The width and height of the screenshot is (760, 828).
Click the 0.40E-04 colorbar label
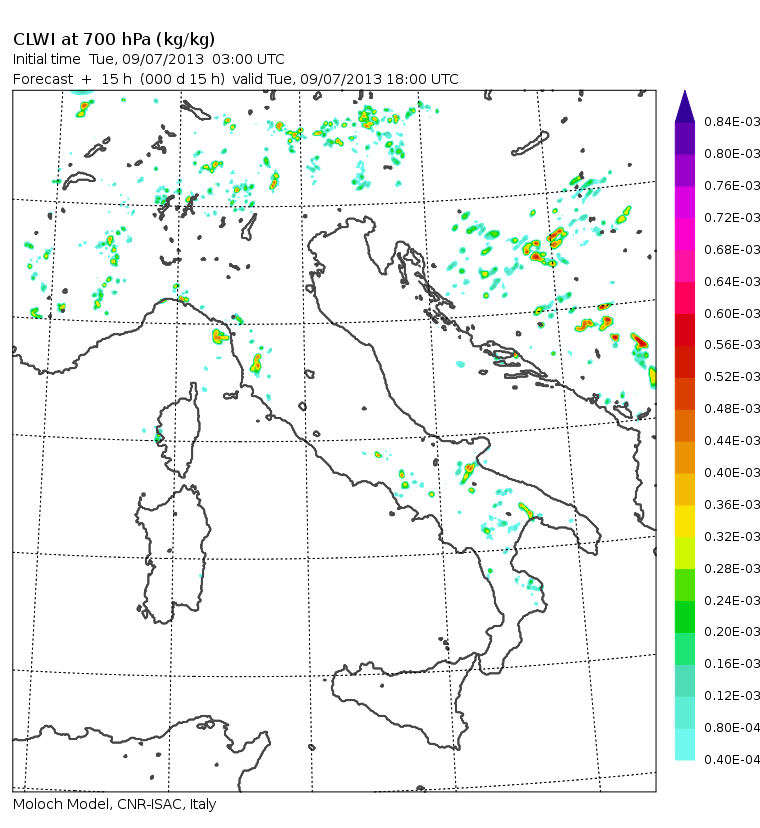coord(732,759)
